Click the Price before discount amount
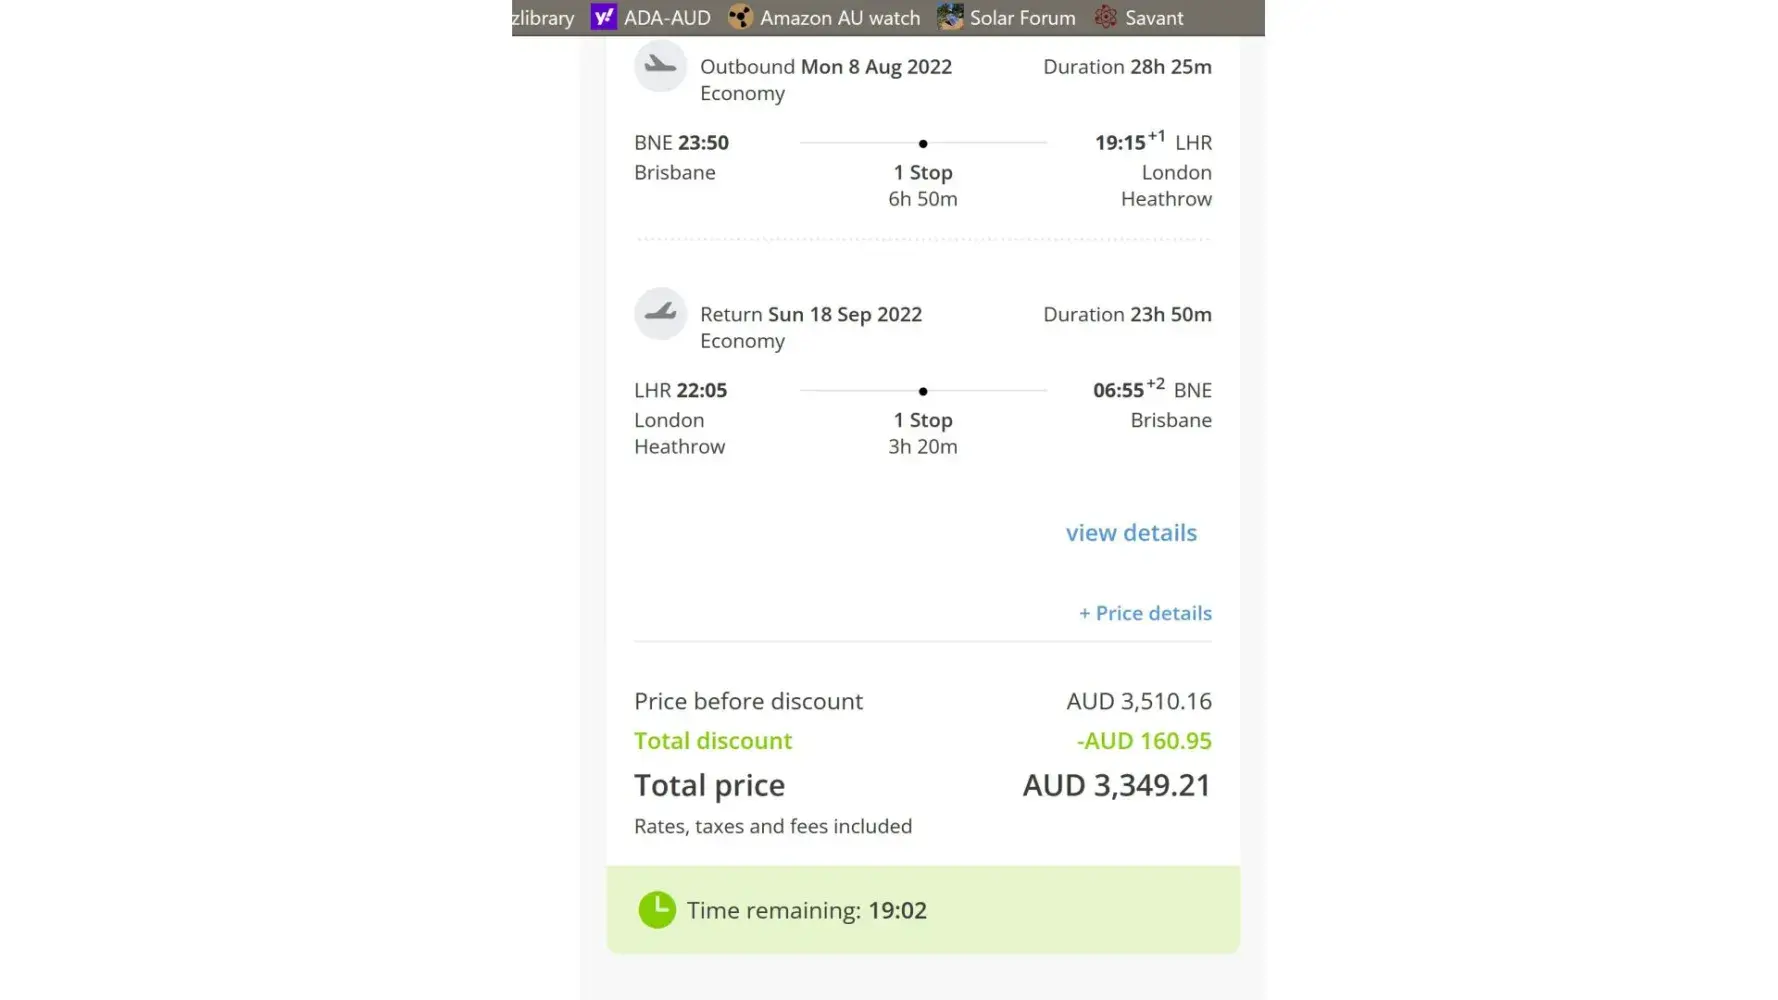1778x1000 pixels. [1138, 701]
